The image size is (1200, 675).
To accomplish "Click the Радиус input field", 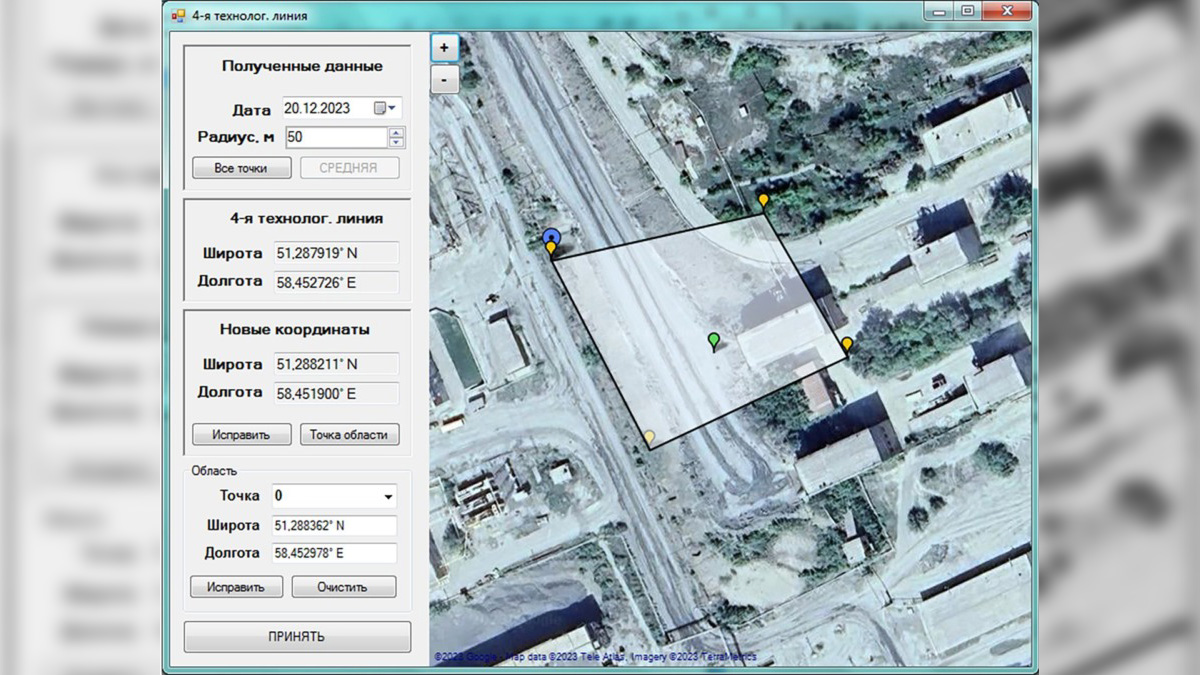I will click(336, 137).
